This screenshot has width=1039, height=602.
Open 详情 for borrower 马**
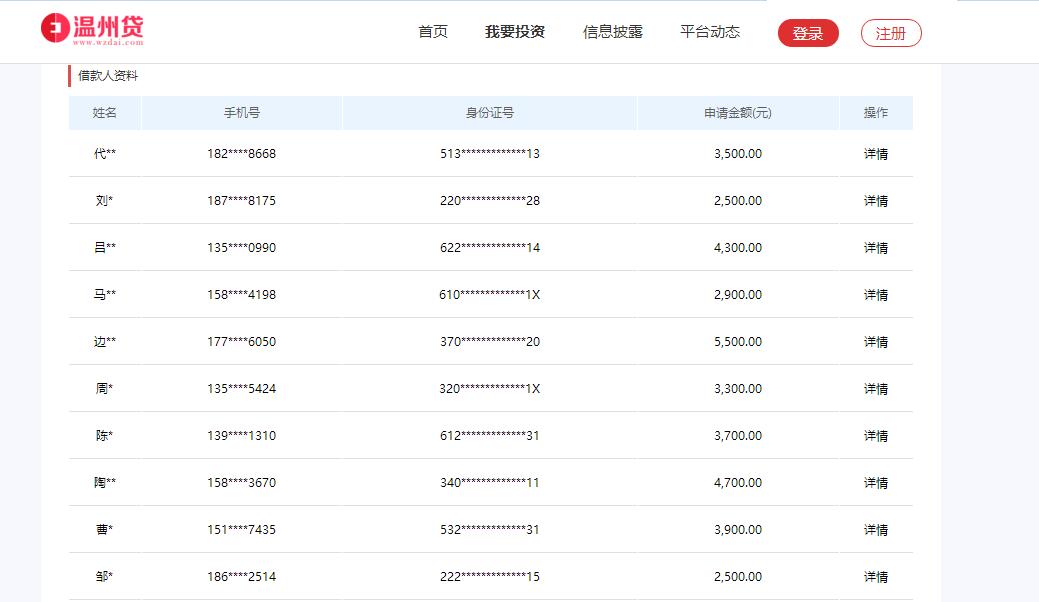(x=875, y=294)
